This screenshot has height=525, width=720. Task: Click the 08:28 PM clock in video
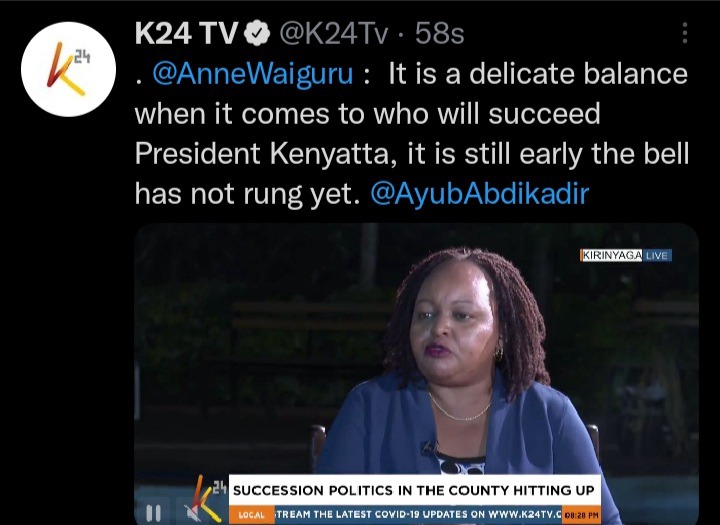582,515
